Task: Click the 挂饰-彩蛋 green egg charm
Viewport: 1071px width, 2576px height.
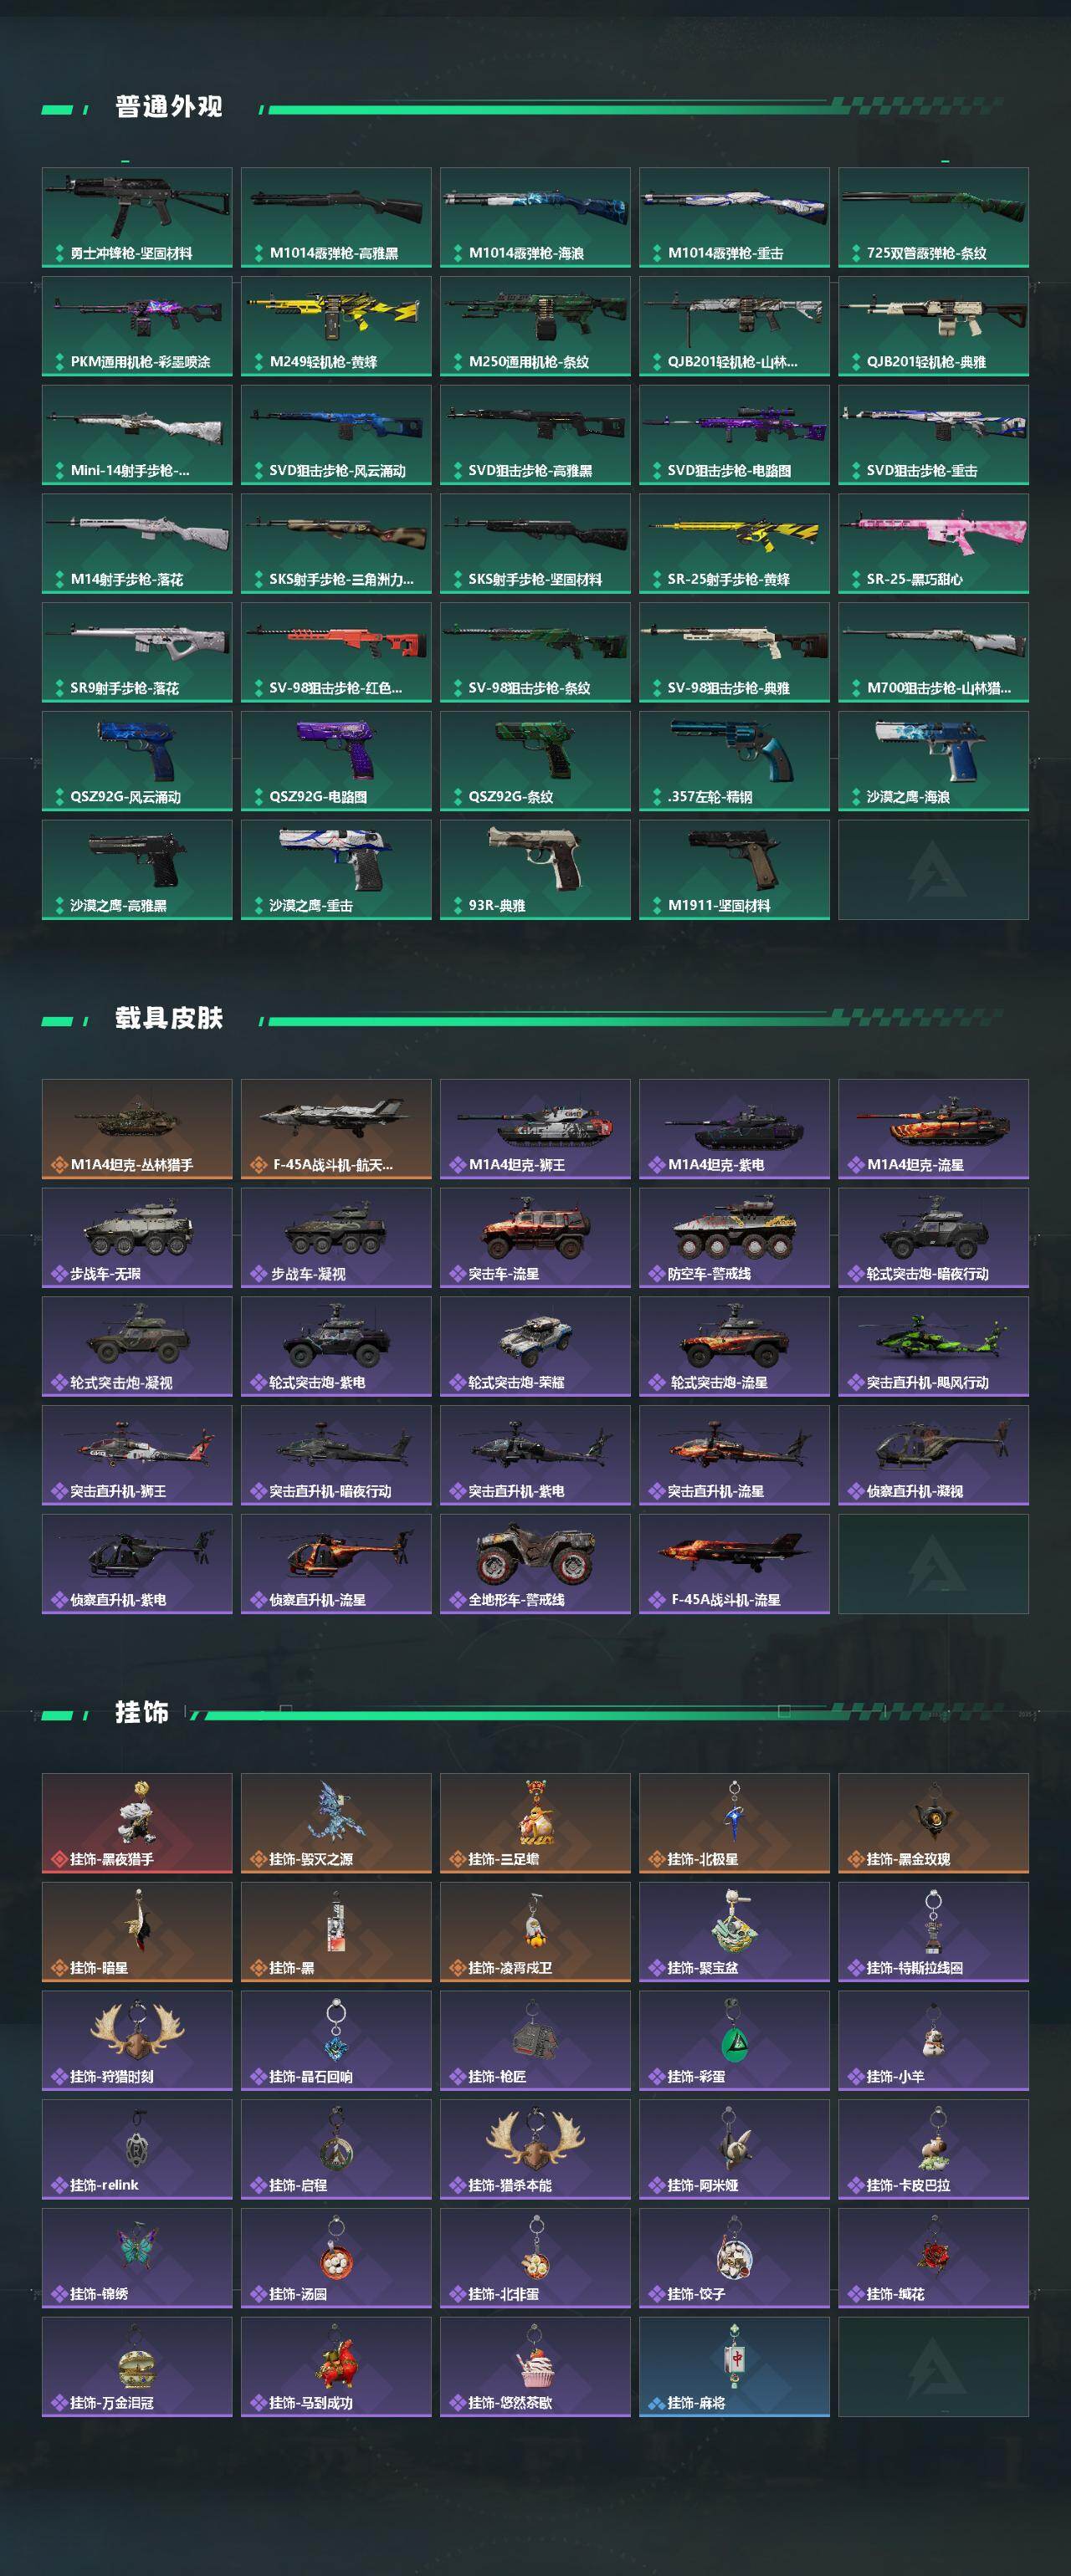Action: tap(734, 2041)
